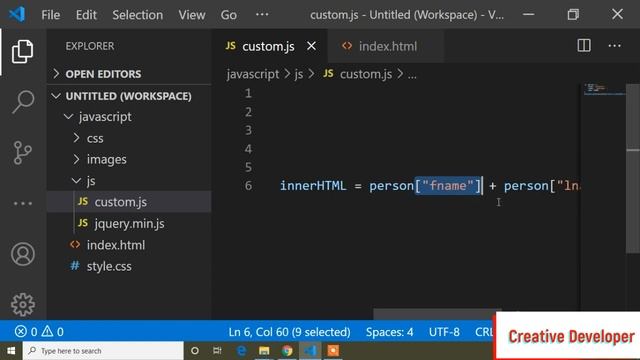
Task: Open the View menu
Action: tap(192, 15)
